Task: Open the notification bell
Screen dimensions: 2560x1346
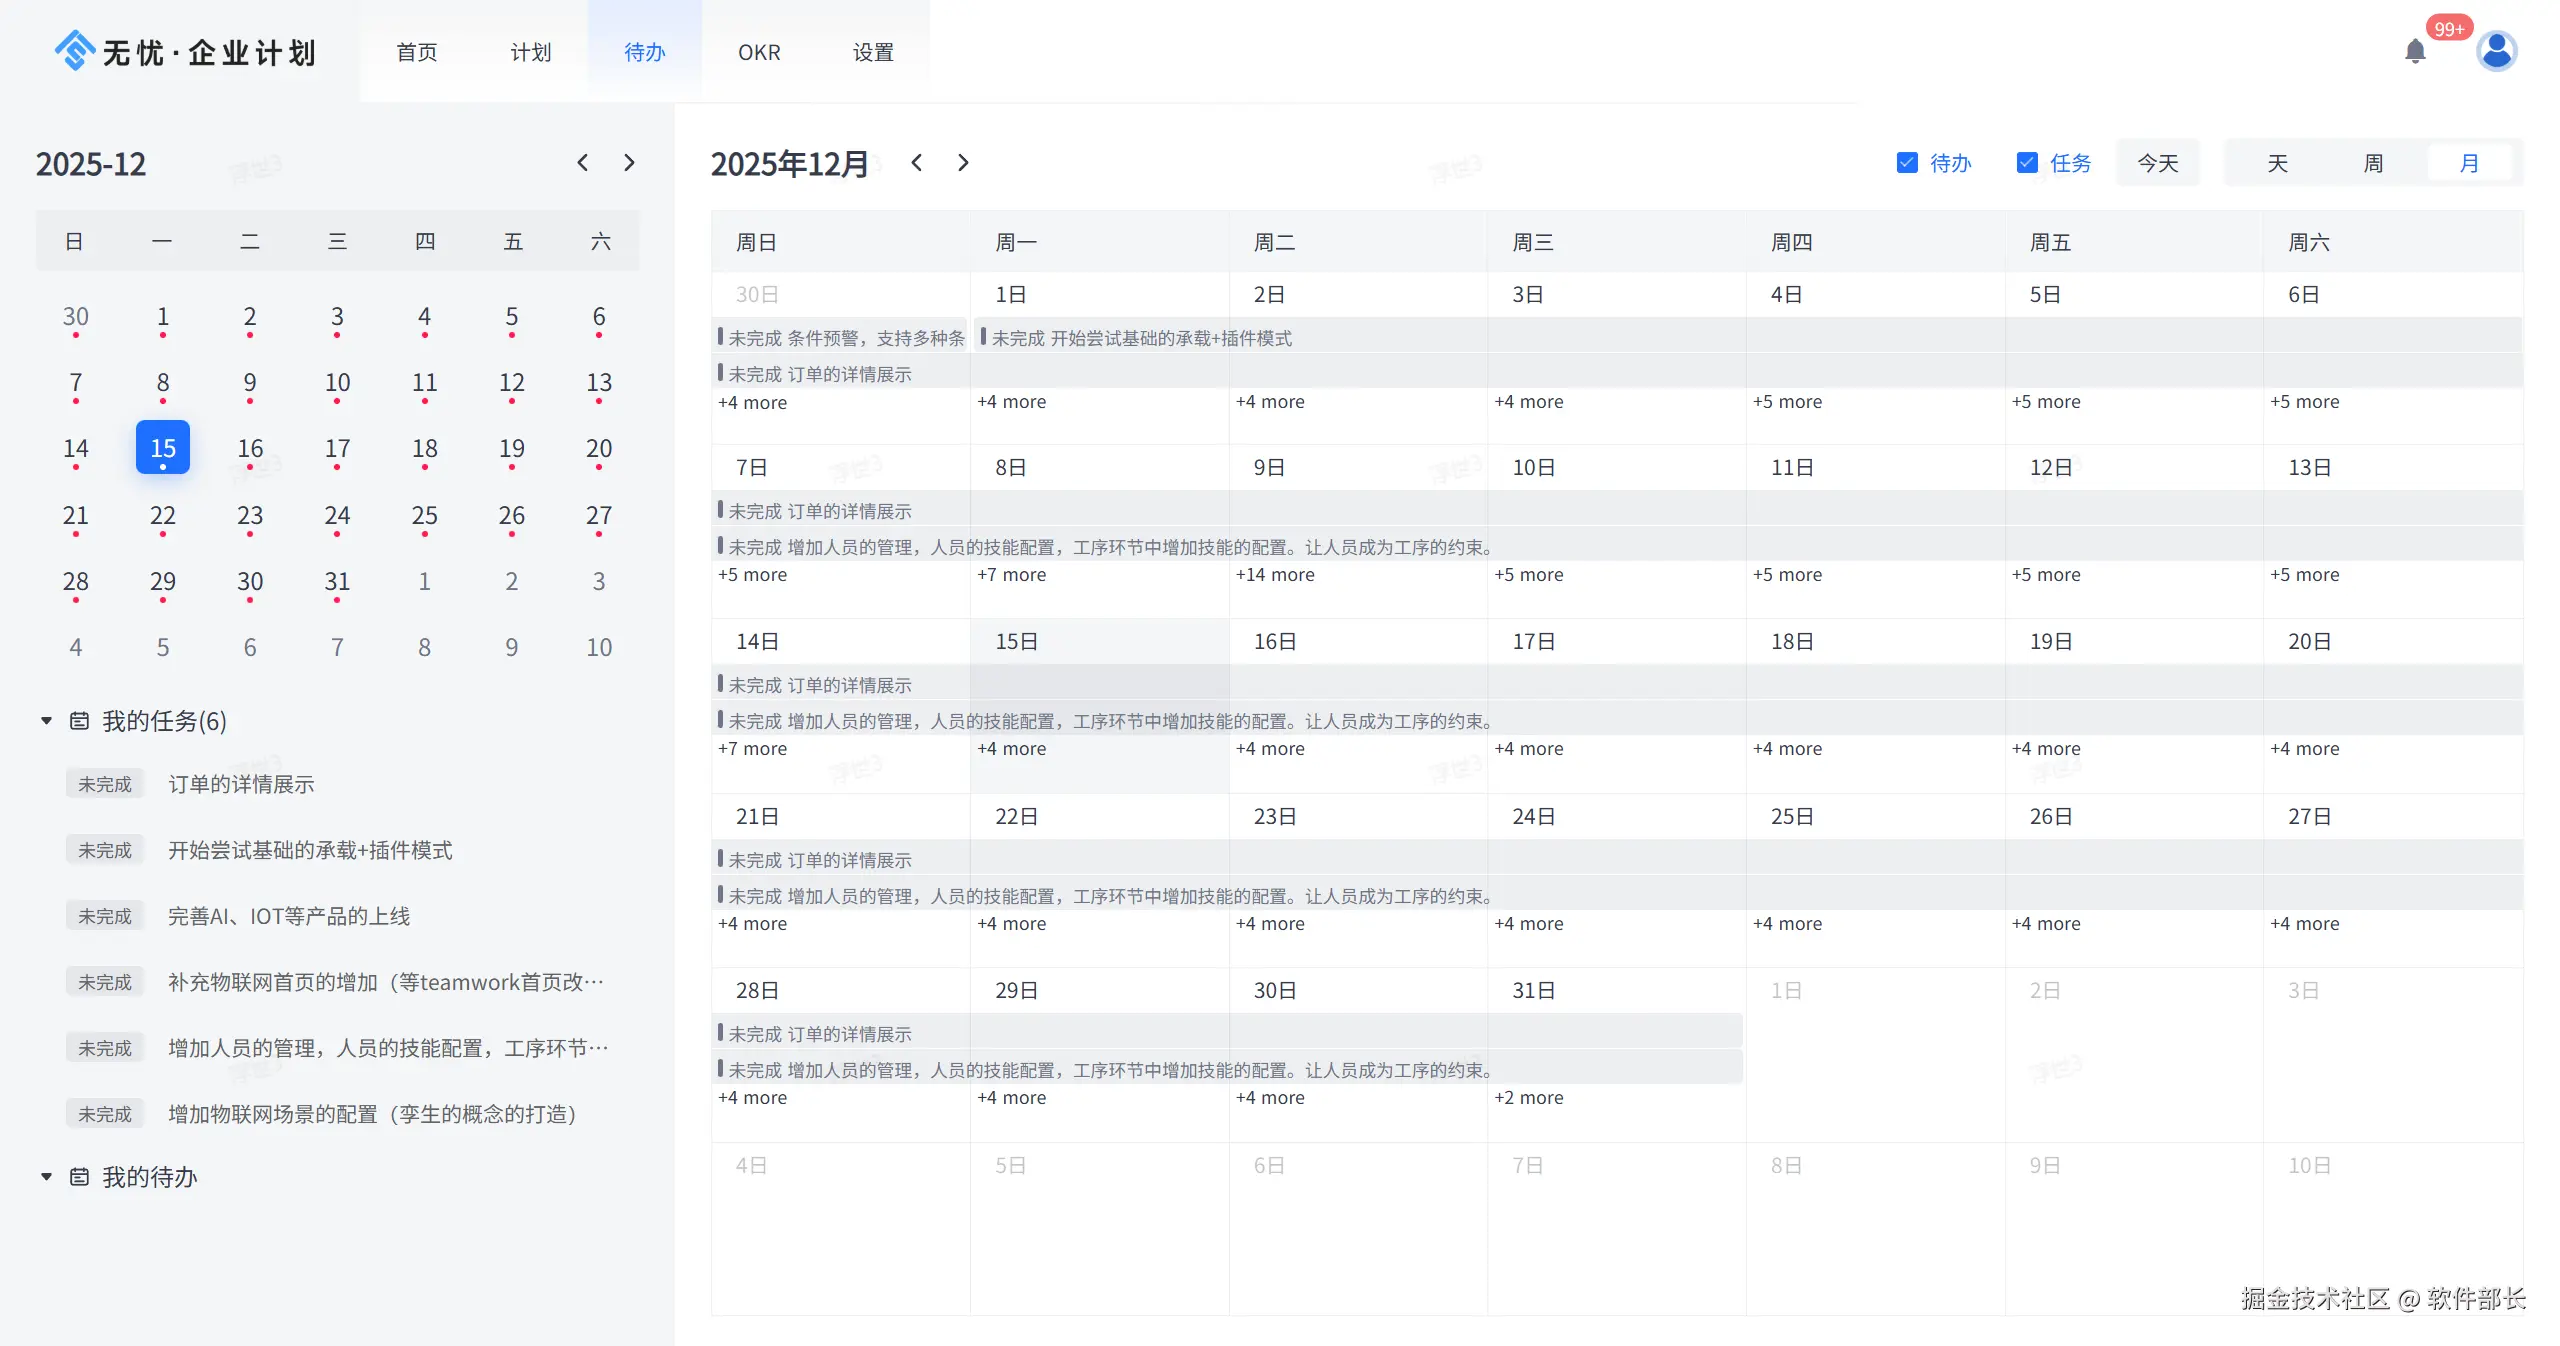Action: pyautogui.click(x=2414, y=51)
